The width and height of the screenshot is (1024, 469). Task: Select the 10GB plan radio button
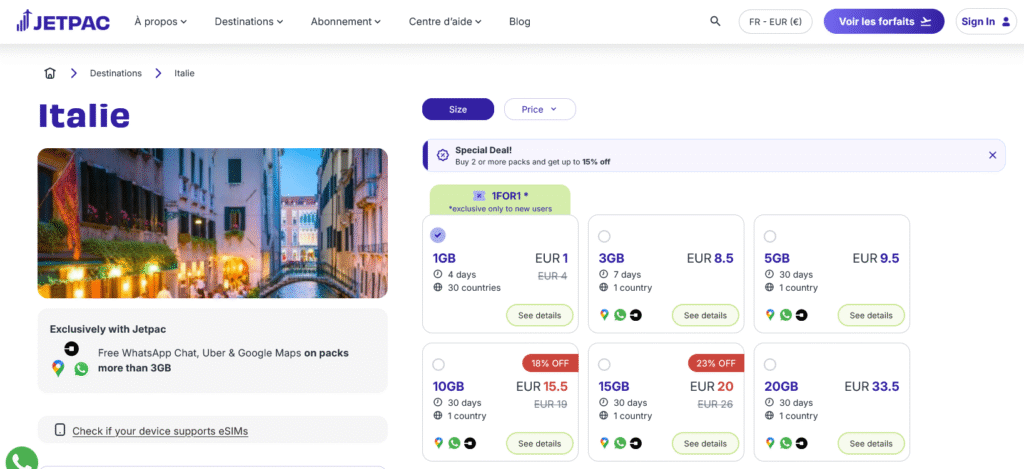pos(438,364)
